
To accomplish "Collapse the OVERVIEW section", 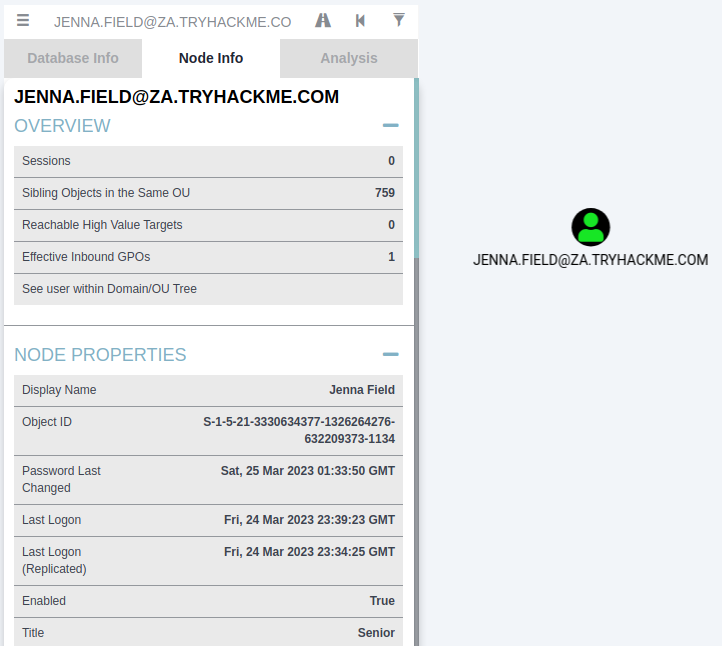I will (390, 125).
